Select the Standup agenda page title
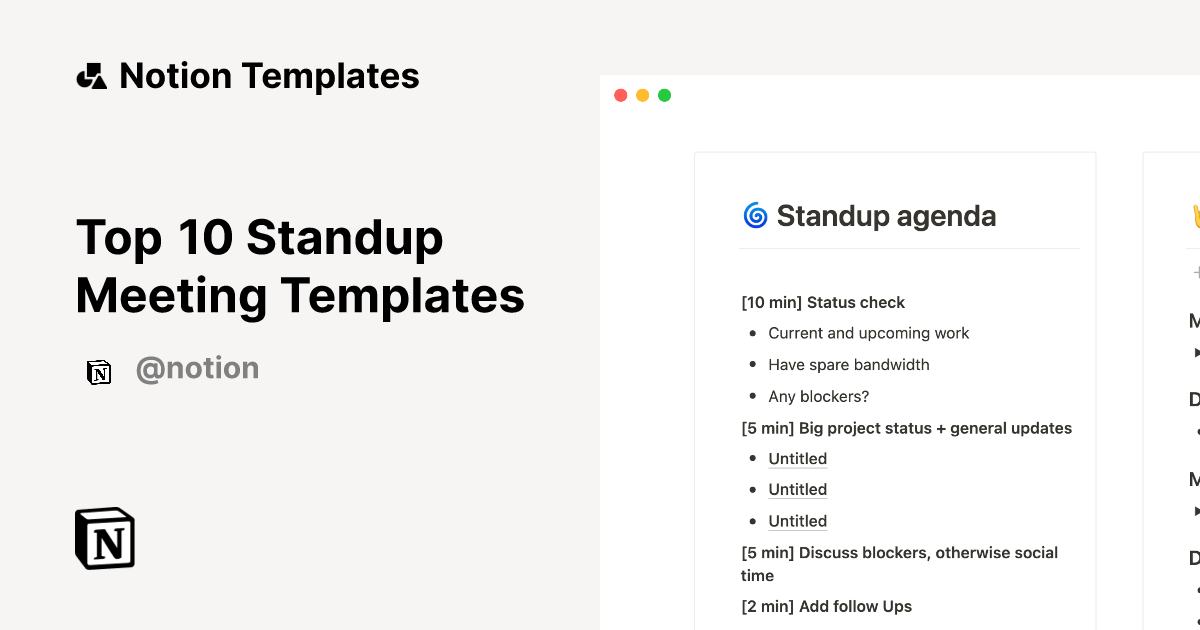The width and height of the screenshot is (1200, 630). point(888,215)
